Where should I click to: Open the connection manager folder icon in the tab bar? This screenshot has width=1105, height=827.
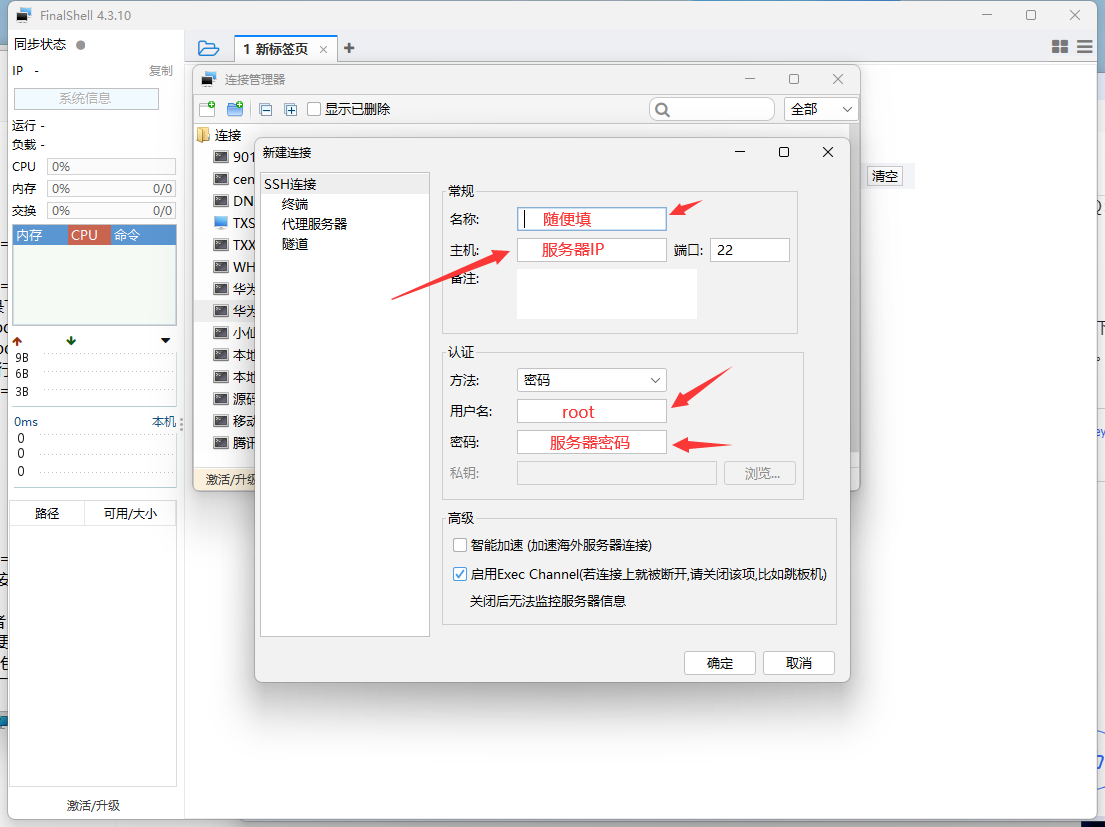click(x=209, y=48)
